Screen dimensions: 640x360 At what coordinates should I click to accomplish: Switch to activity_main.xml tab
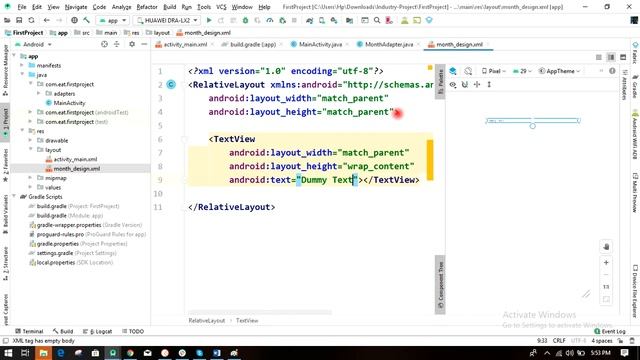tap(185, 44)
